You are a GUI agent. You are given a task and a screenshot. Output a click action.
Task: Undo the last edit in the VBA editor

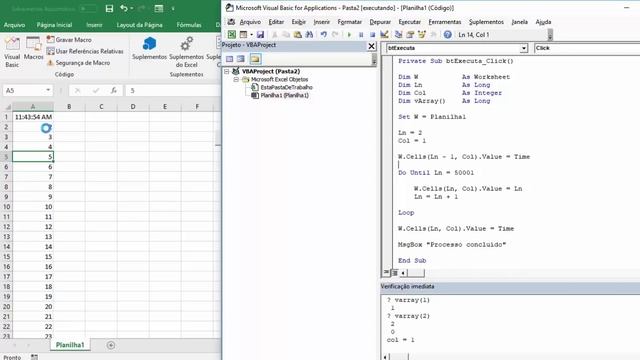click(324, 35)
